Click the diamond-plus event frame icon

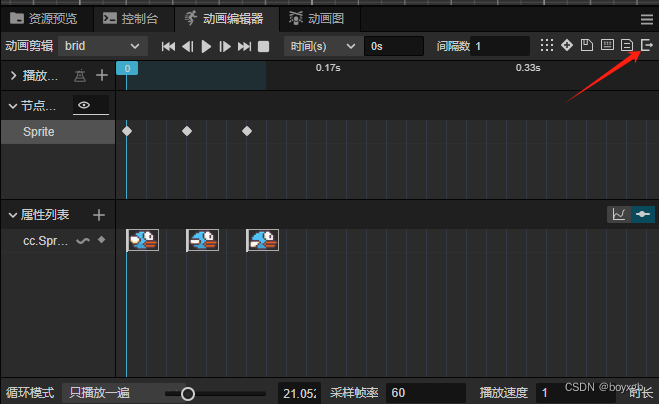click(567, 45)
